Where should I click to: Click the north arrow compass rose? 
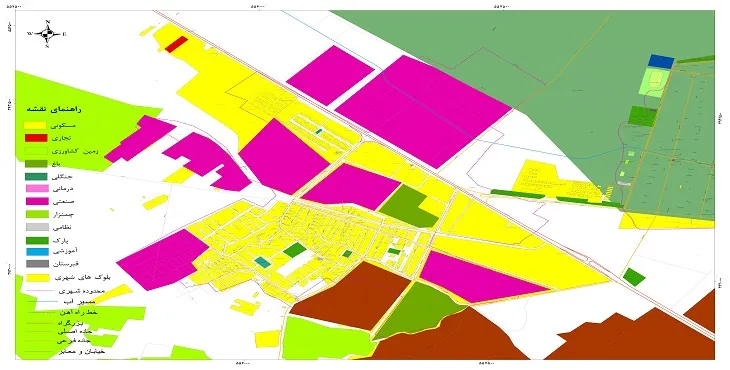coord(47,34)
